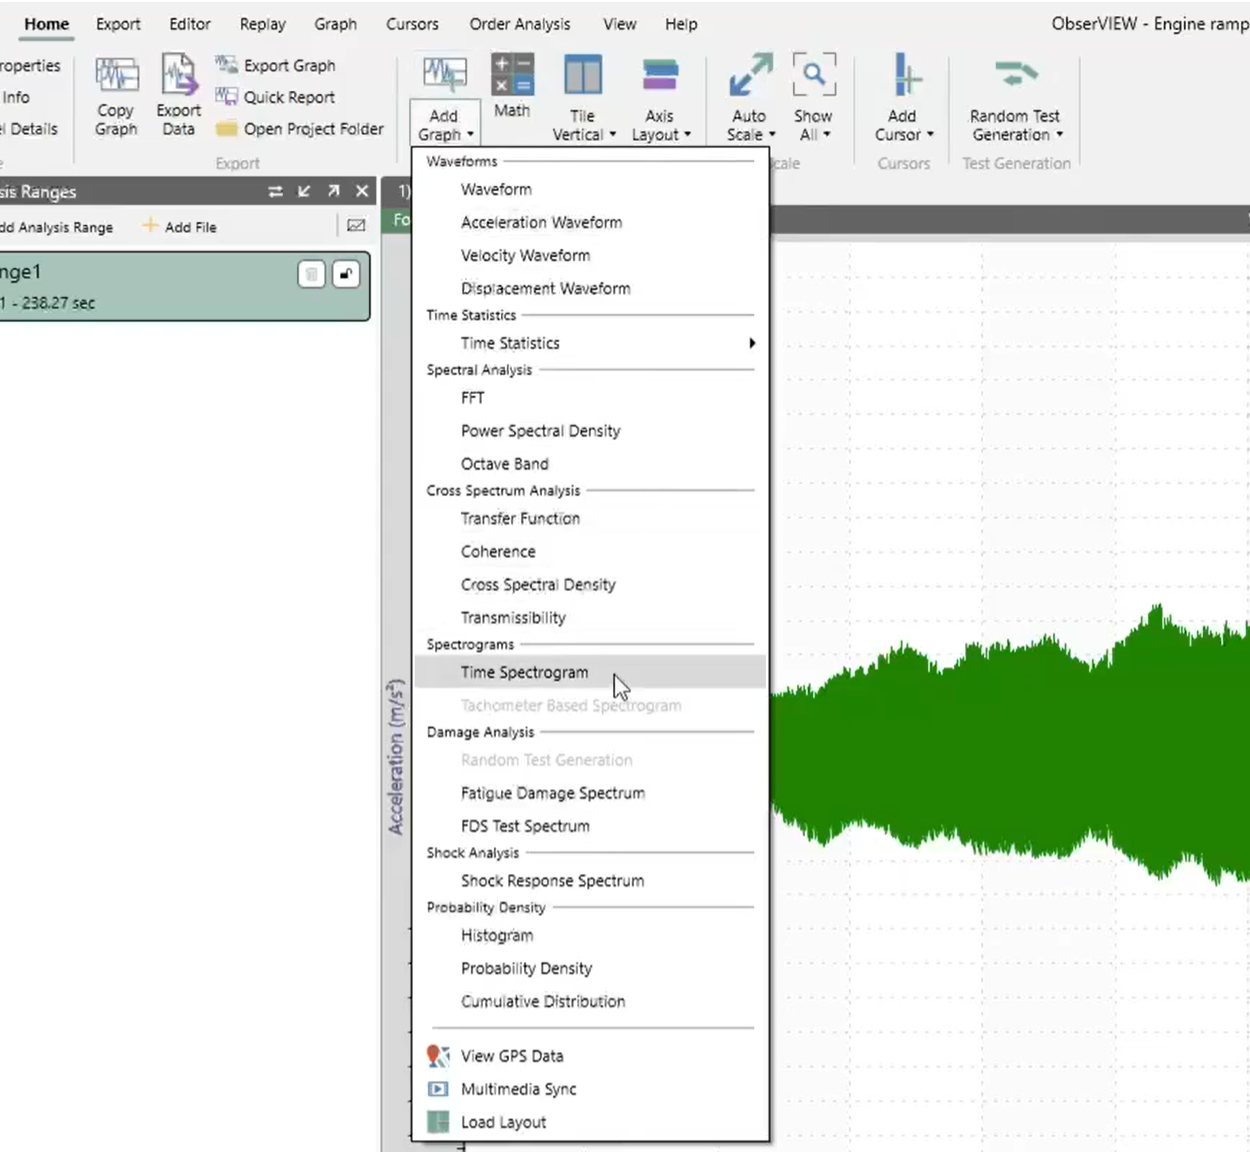Choose Probability Density graph entry
Image resolution: width=1250 pixels, height=1152 pixels.
point(590,969)
